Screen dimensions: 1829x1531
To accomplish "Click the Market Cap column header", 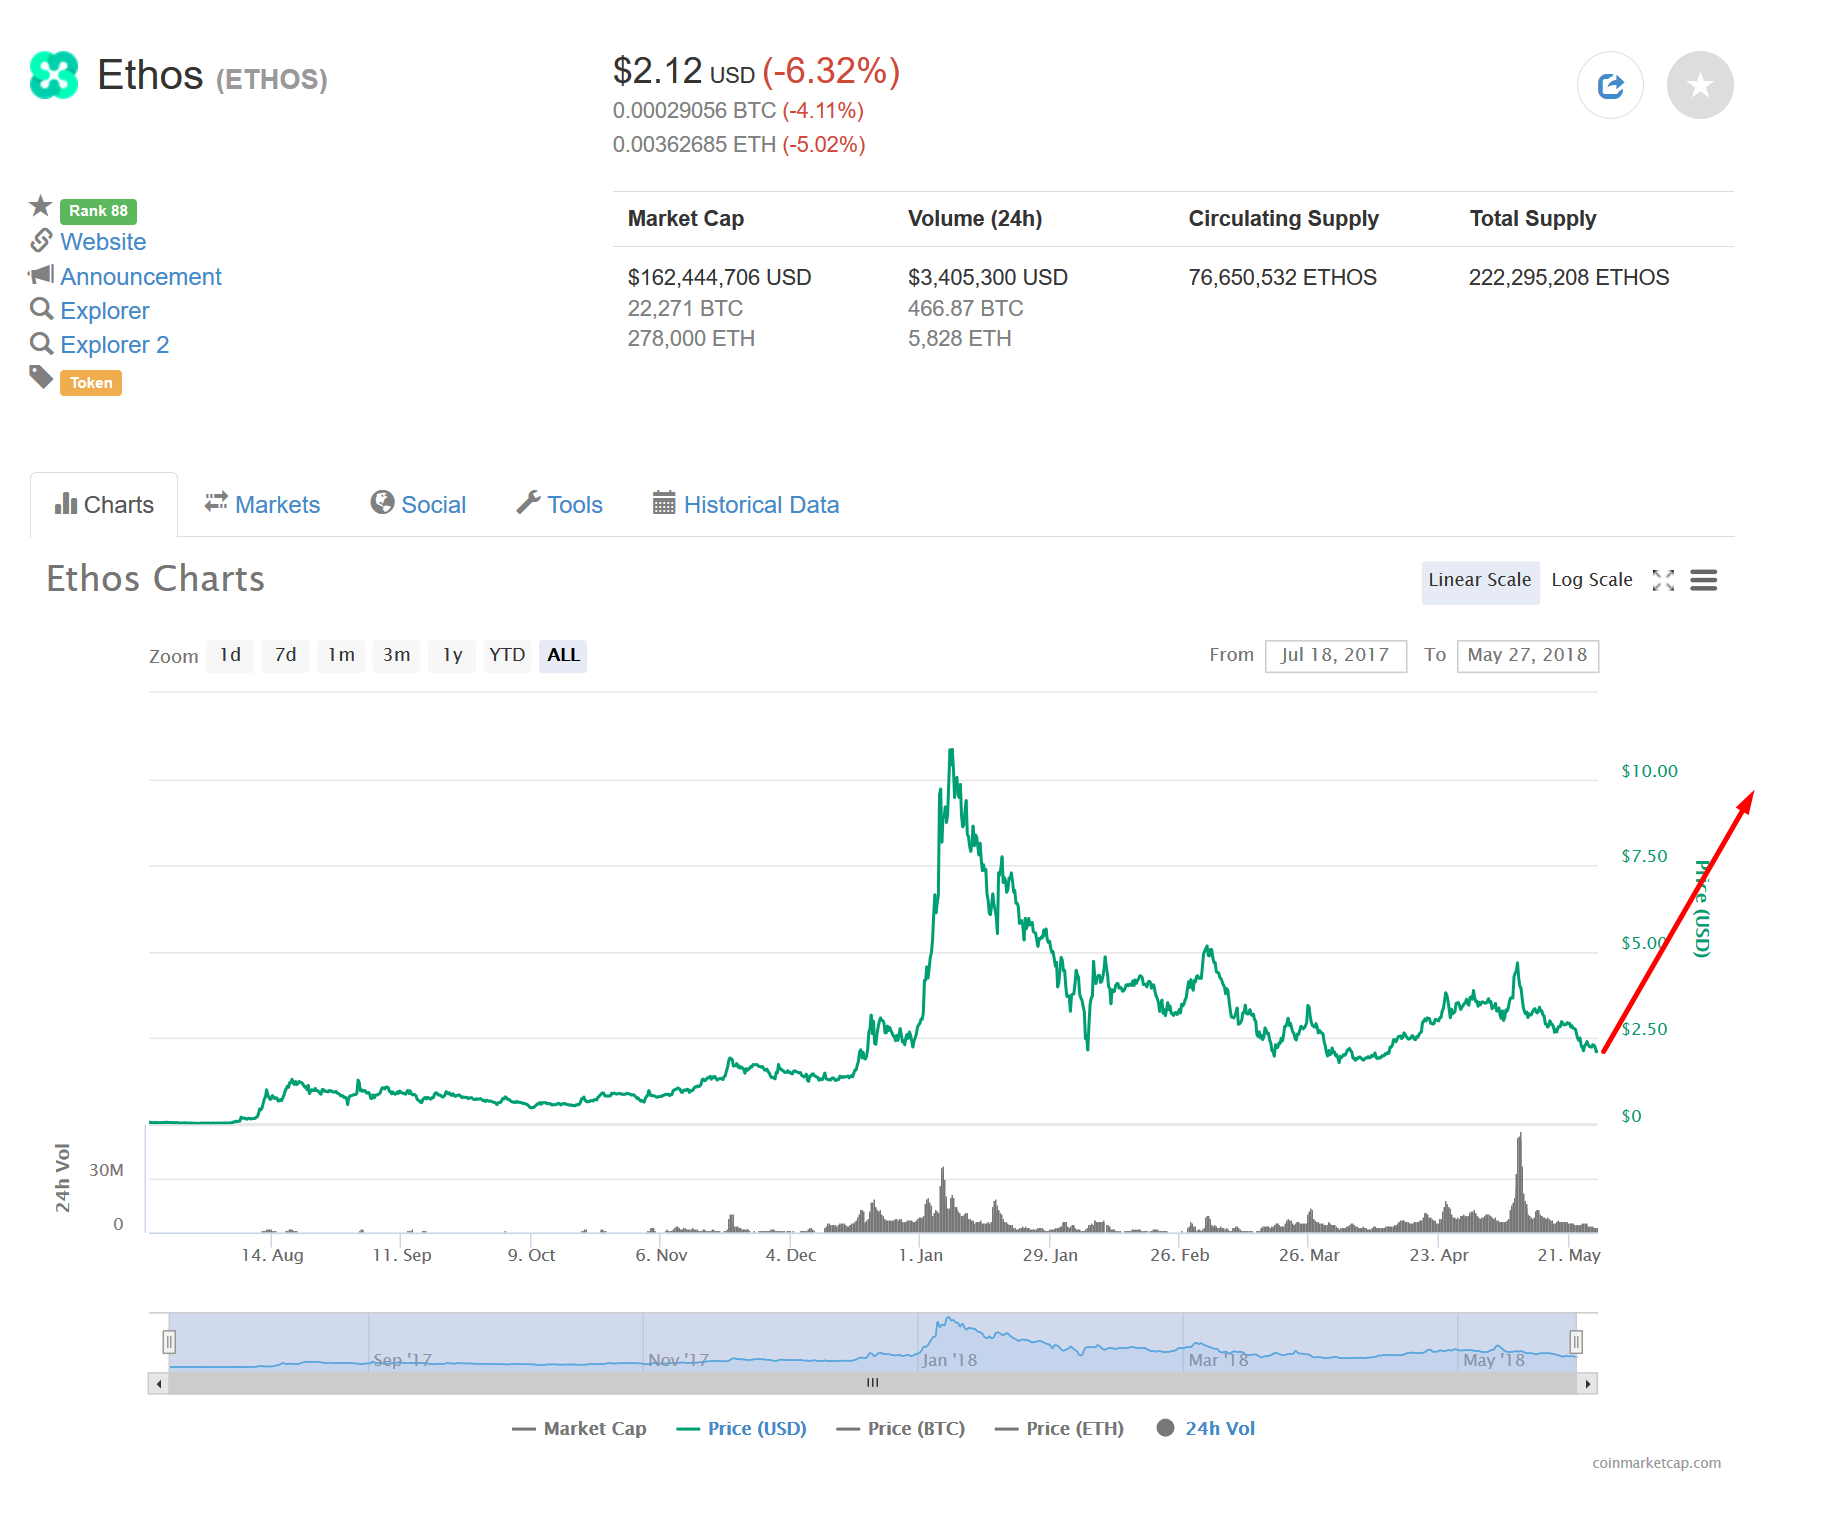I will tap(686, 219).
